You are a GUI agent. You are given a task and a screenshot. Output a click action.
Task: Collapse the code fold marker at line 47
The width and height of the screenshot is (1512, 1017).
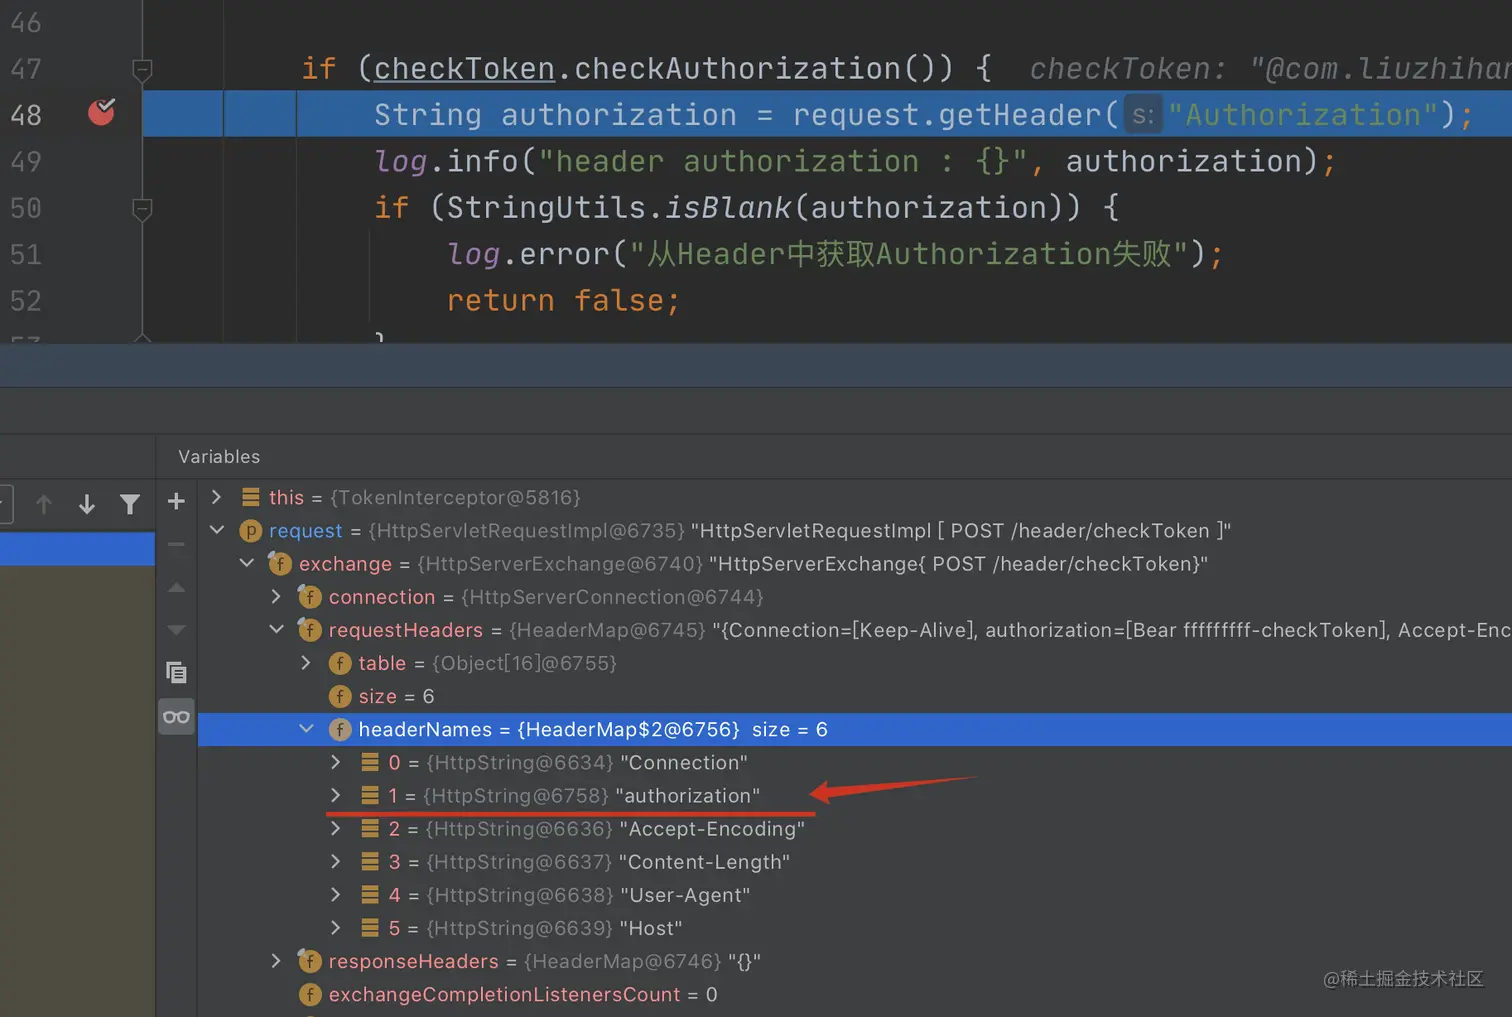(x=142, y=70)
